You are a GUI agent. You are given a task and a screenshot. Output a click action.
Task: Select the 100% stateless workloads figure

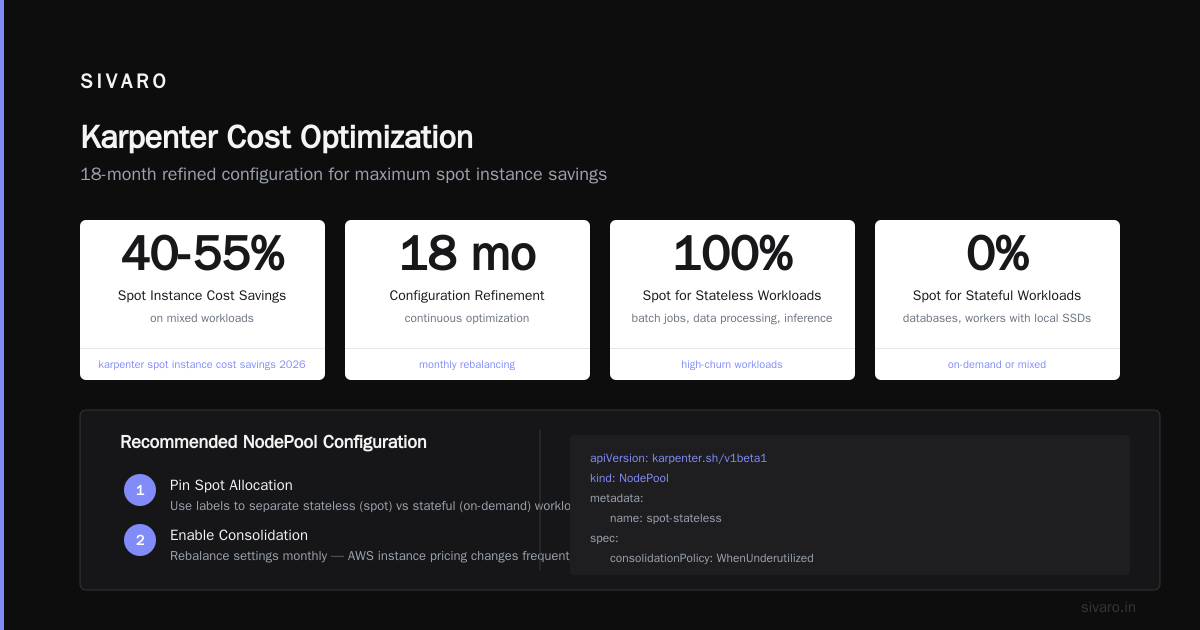(732, 253)
